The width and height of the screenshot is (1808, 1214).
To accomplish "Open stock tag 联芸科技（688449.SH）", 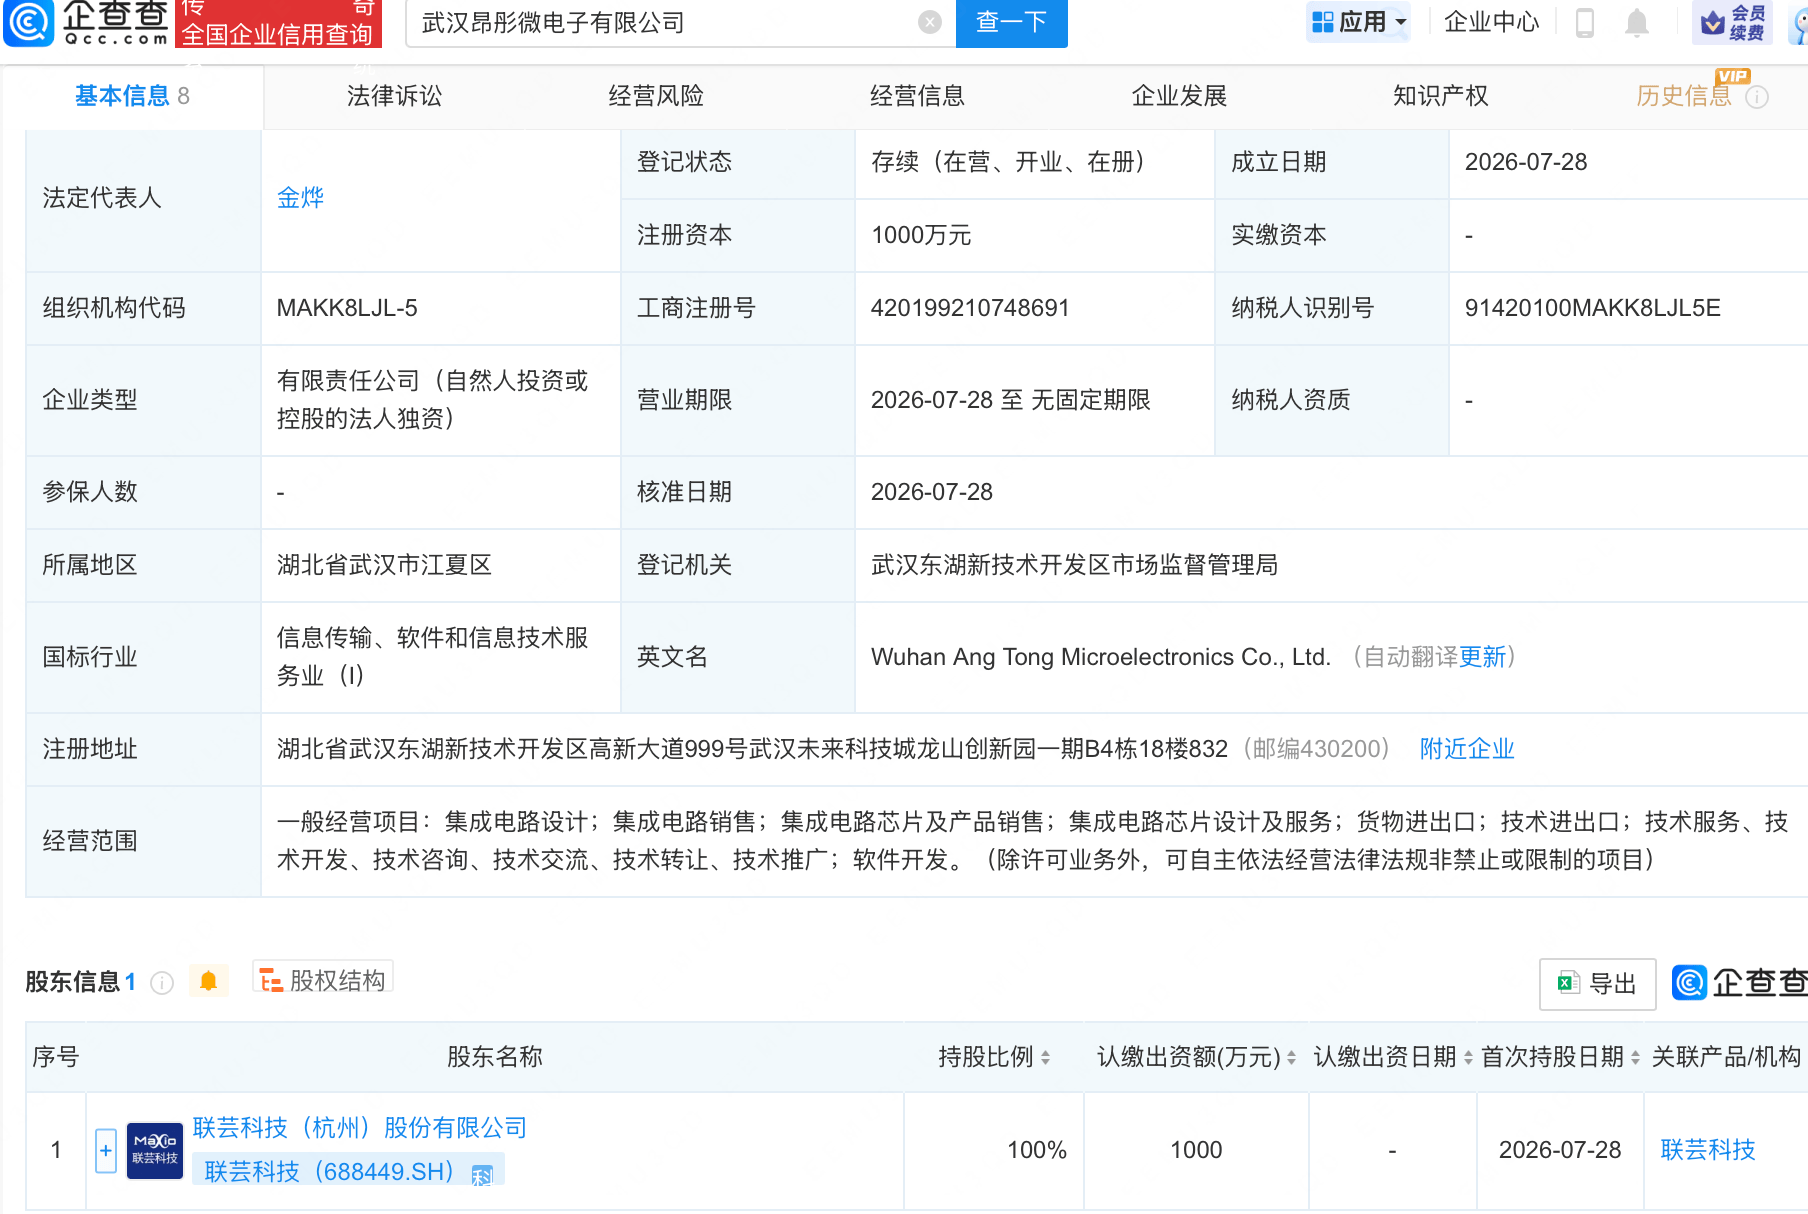I will pos(329,1172).
